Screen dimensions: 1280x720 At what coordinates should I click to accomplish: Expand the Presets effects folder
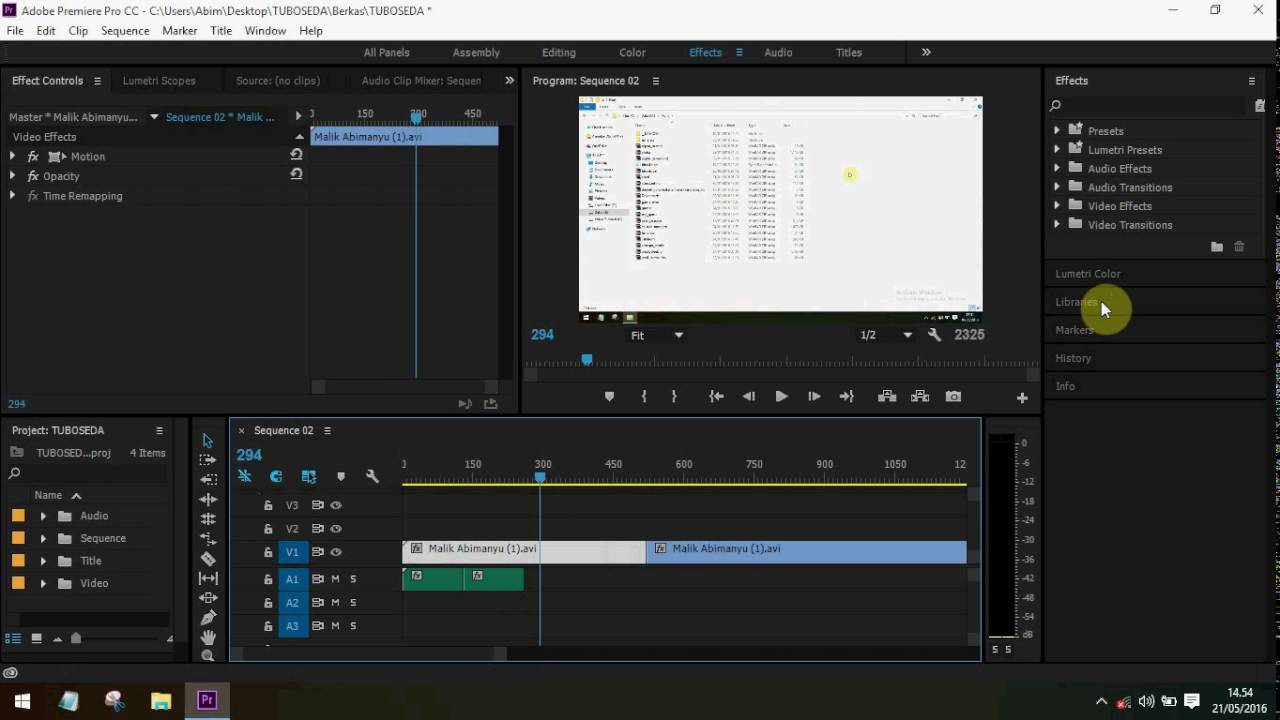1057,130
